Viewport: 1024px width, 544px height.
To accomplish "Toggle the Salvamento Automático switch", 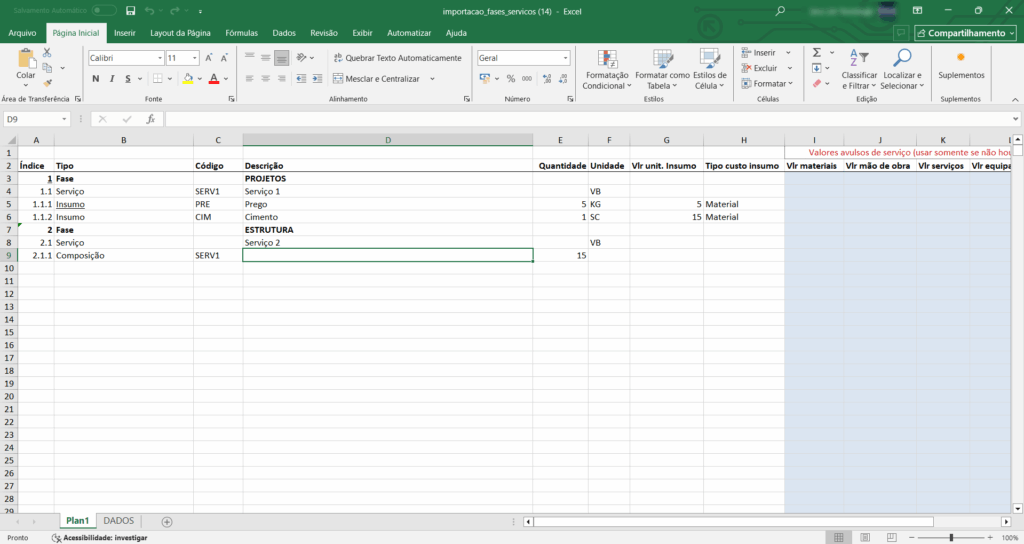I will (x=102, y=10).
